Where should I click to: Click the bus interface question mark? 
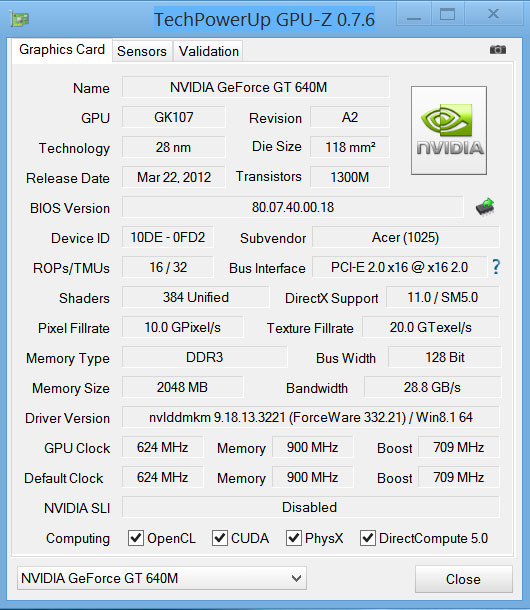tap(496, 267)
